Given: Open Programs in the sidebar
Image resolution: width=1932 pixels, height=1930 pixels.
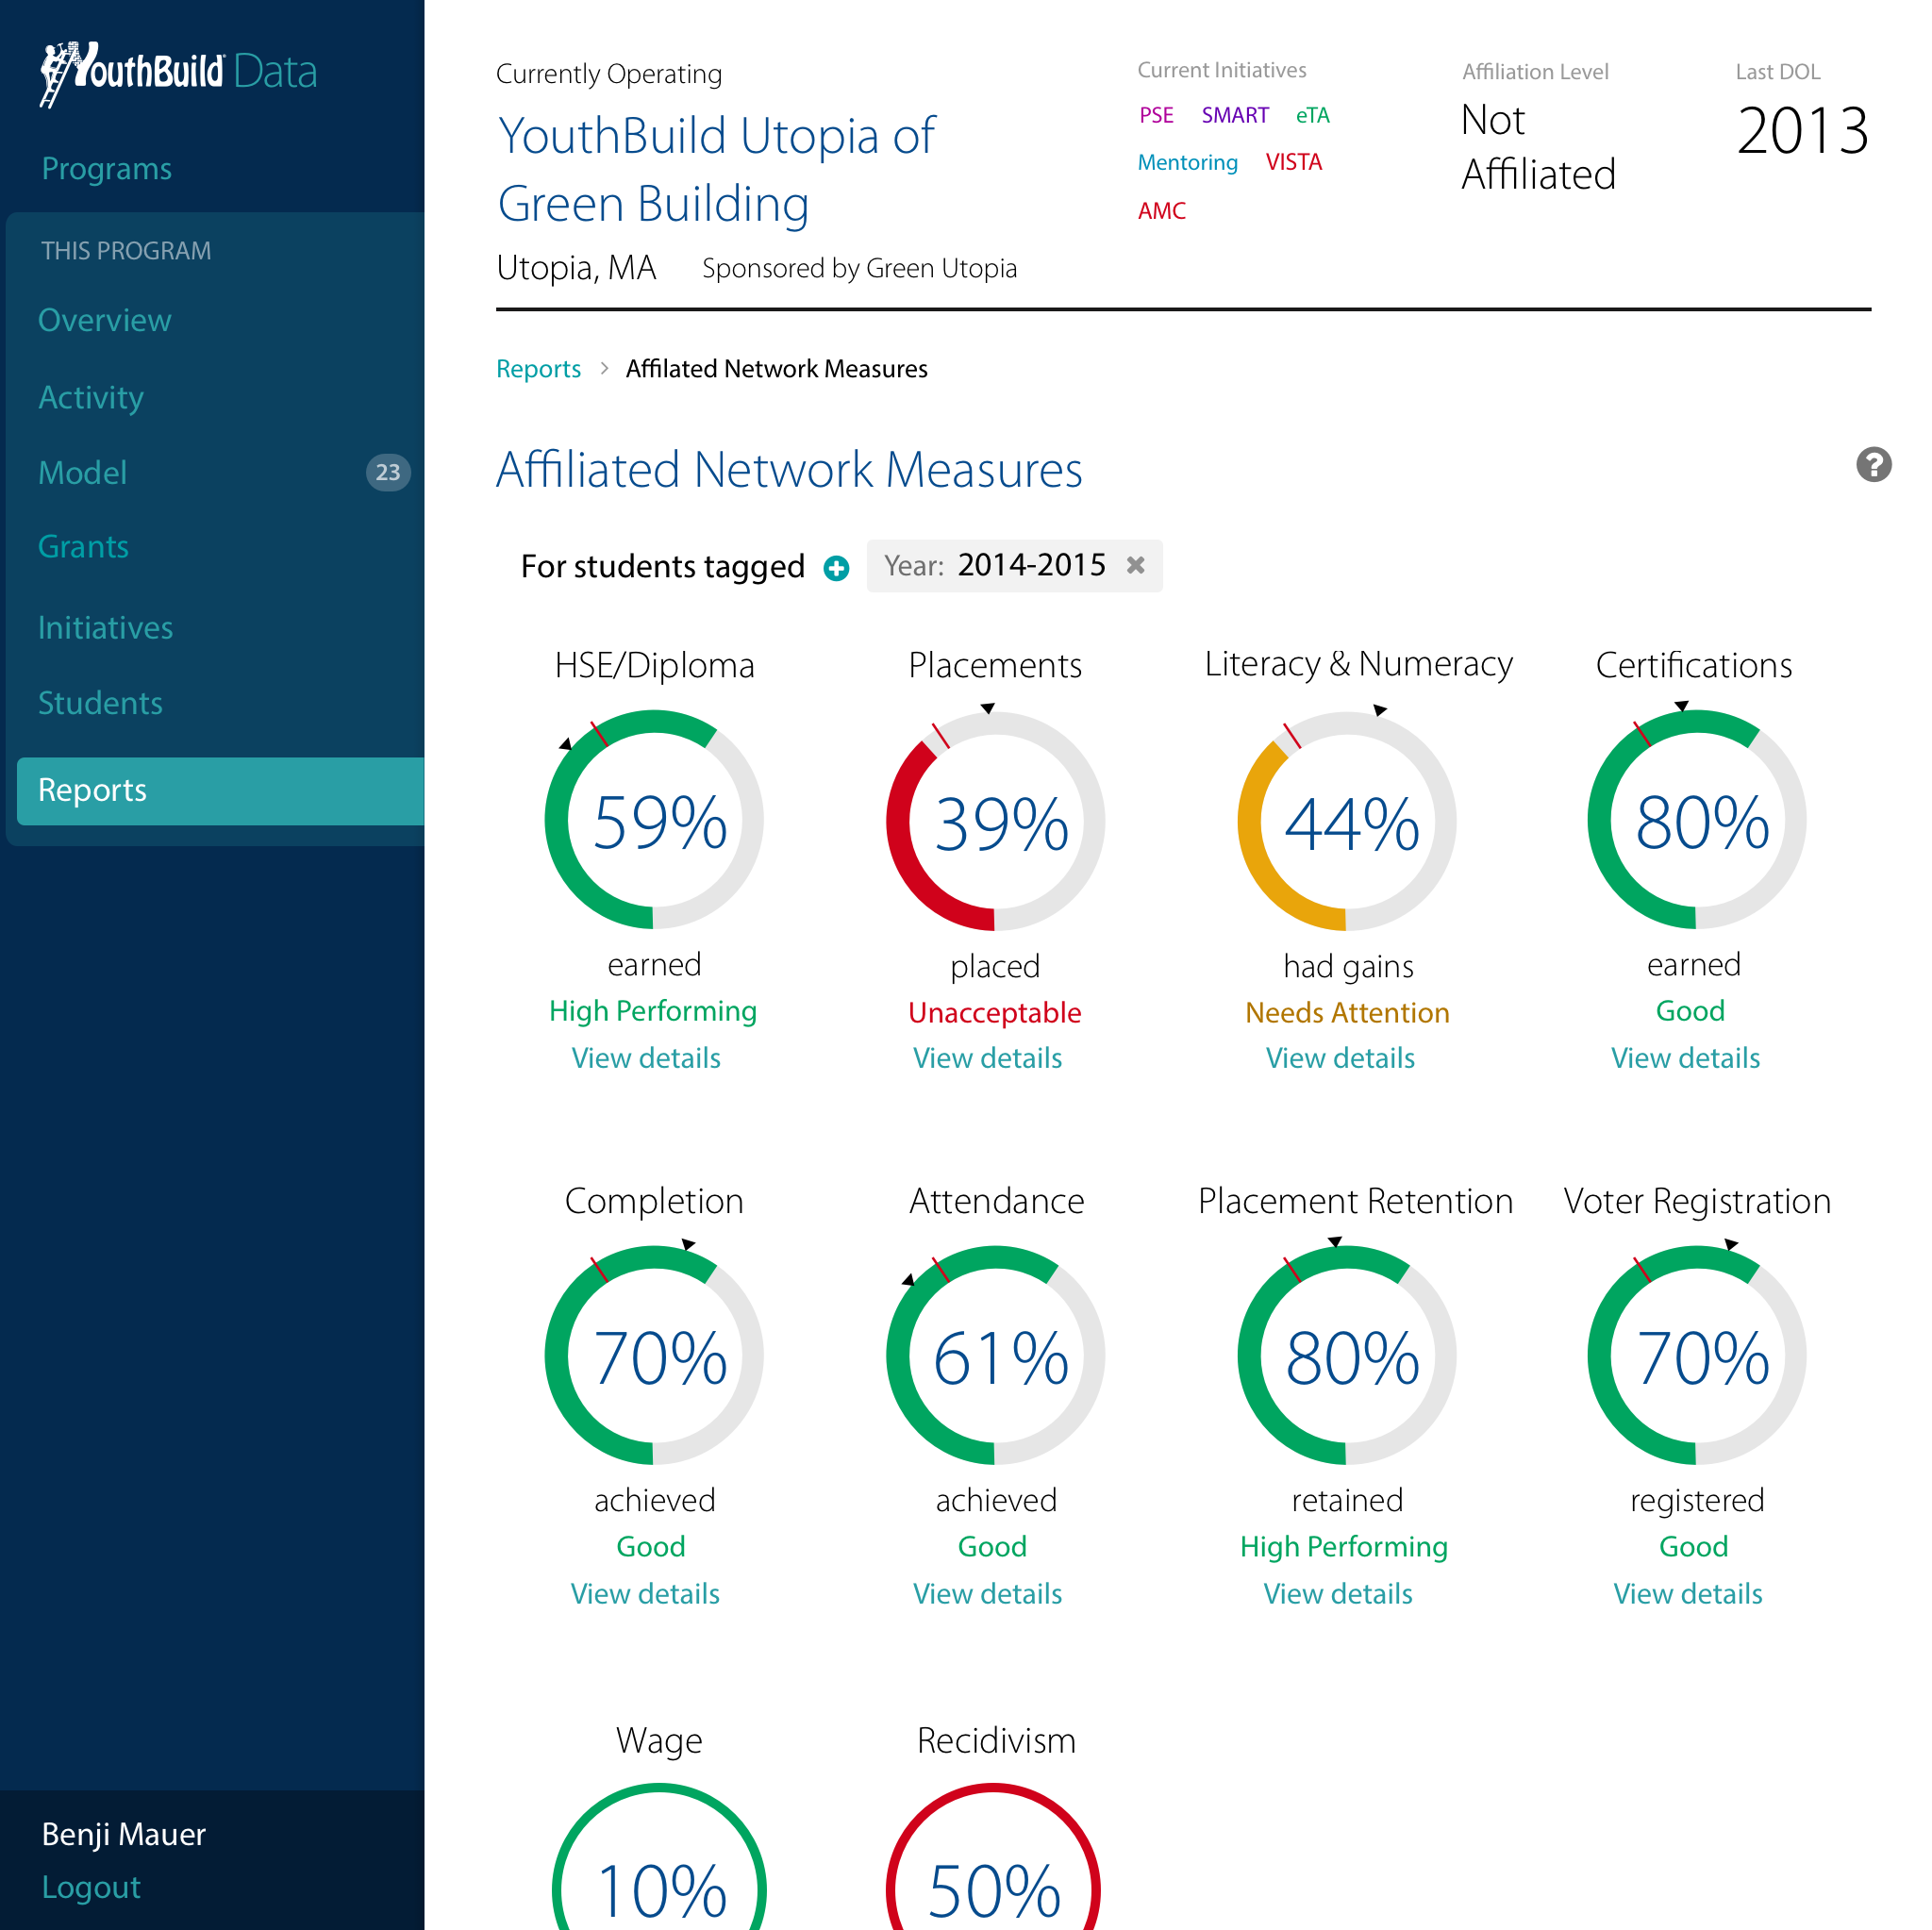Looking at the screenshot, I should 107,168.
